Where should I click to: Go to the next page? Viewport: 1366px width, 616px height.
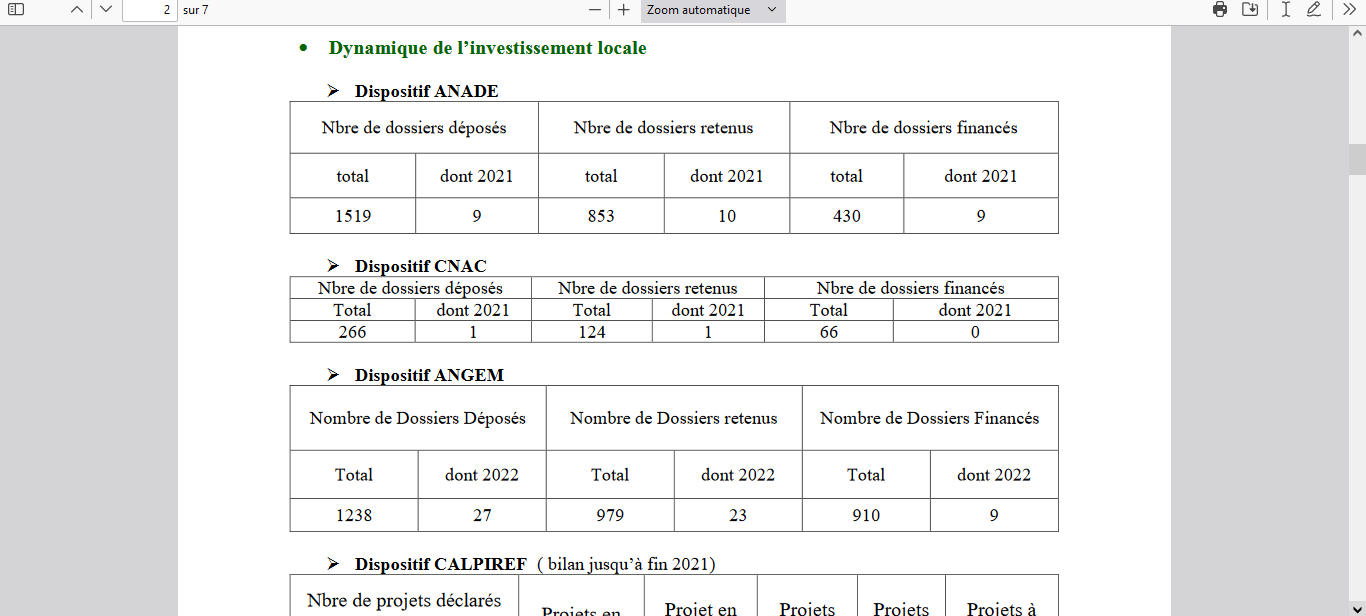pos(106,10)
